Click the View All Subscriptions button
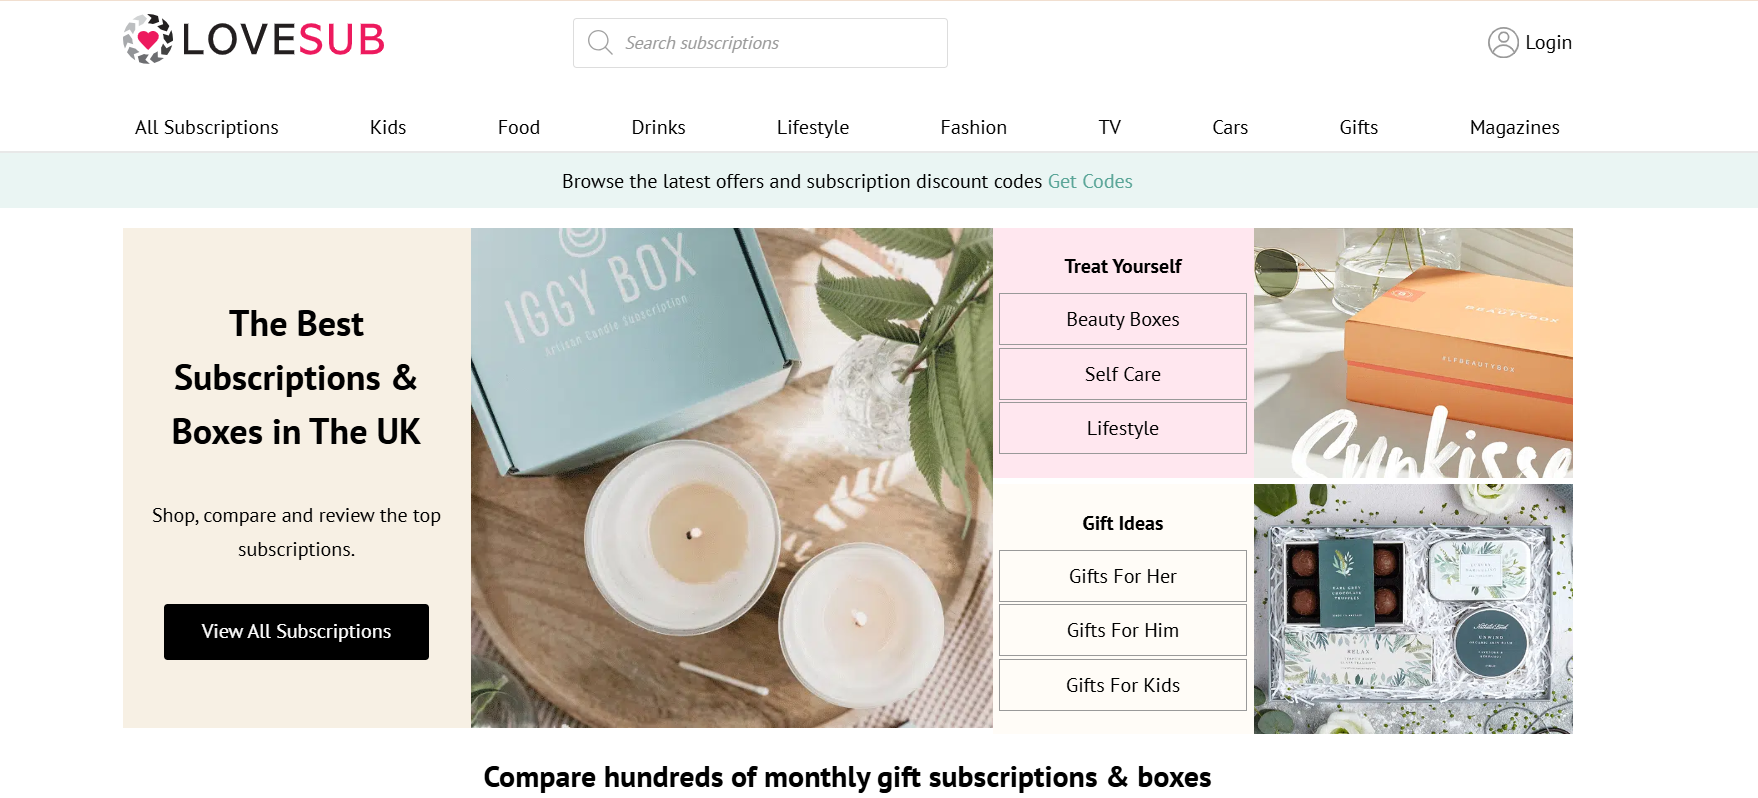1758x798 pixels. (296, 632)
